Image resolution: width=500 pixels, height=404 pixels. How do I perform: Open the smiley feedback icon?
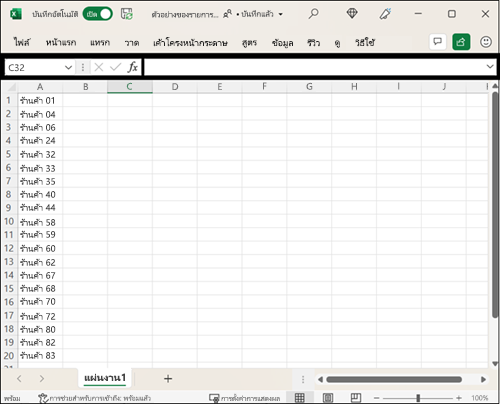click(x=486, y=42)
